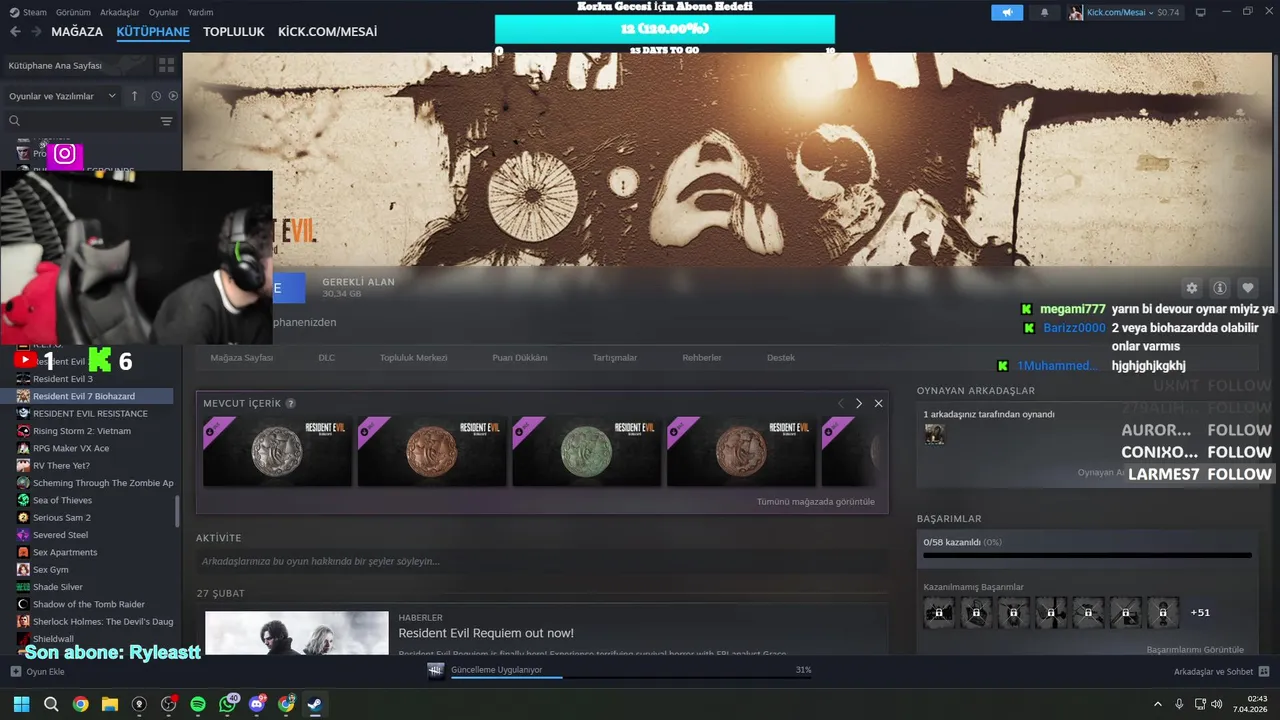
Task: Select RESIDENT EVIL RESISTANCE in library list
Action: pos(90,413)
